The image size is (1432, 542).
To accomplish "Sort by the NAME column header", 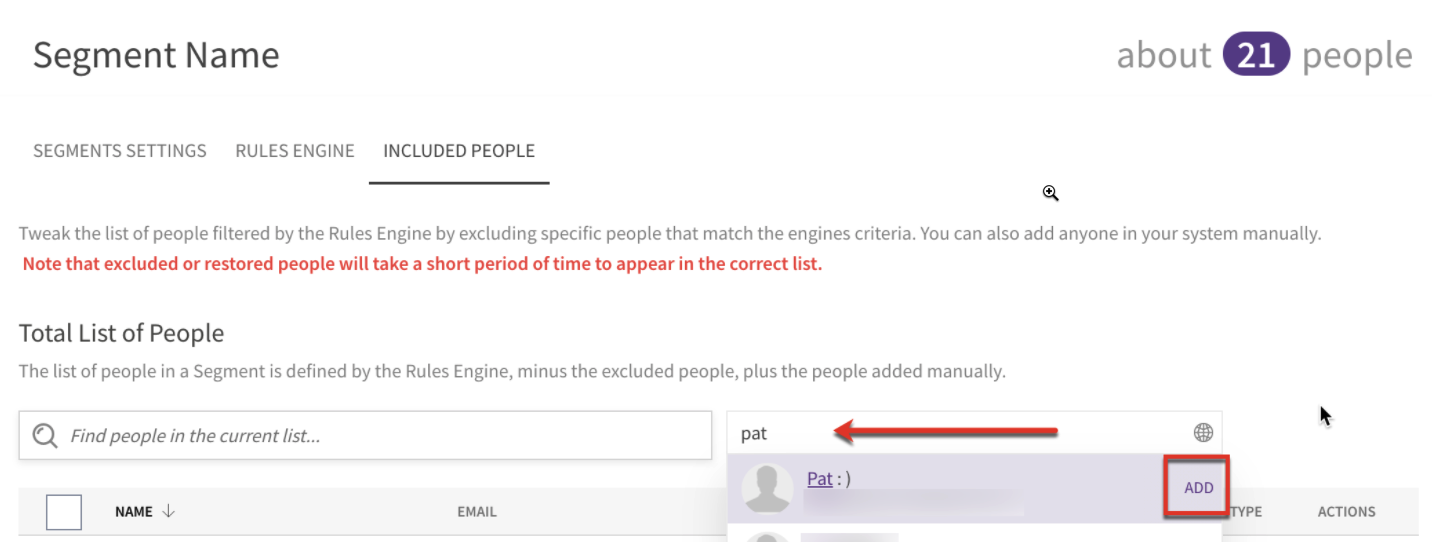I will [x=134, y=512].
